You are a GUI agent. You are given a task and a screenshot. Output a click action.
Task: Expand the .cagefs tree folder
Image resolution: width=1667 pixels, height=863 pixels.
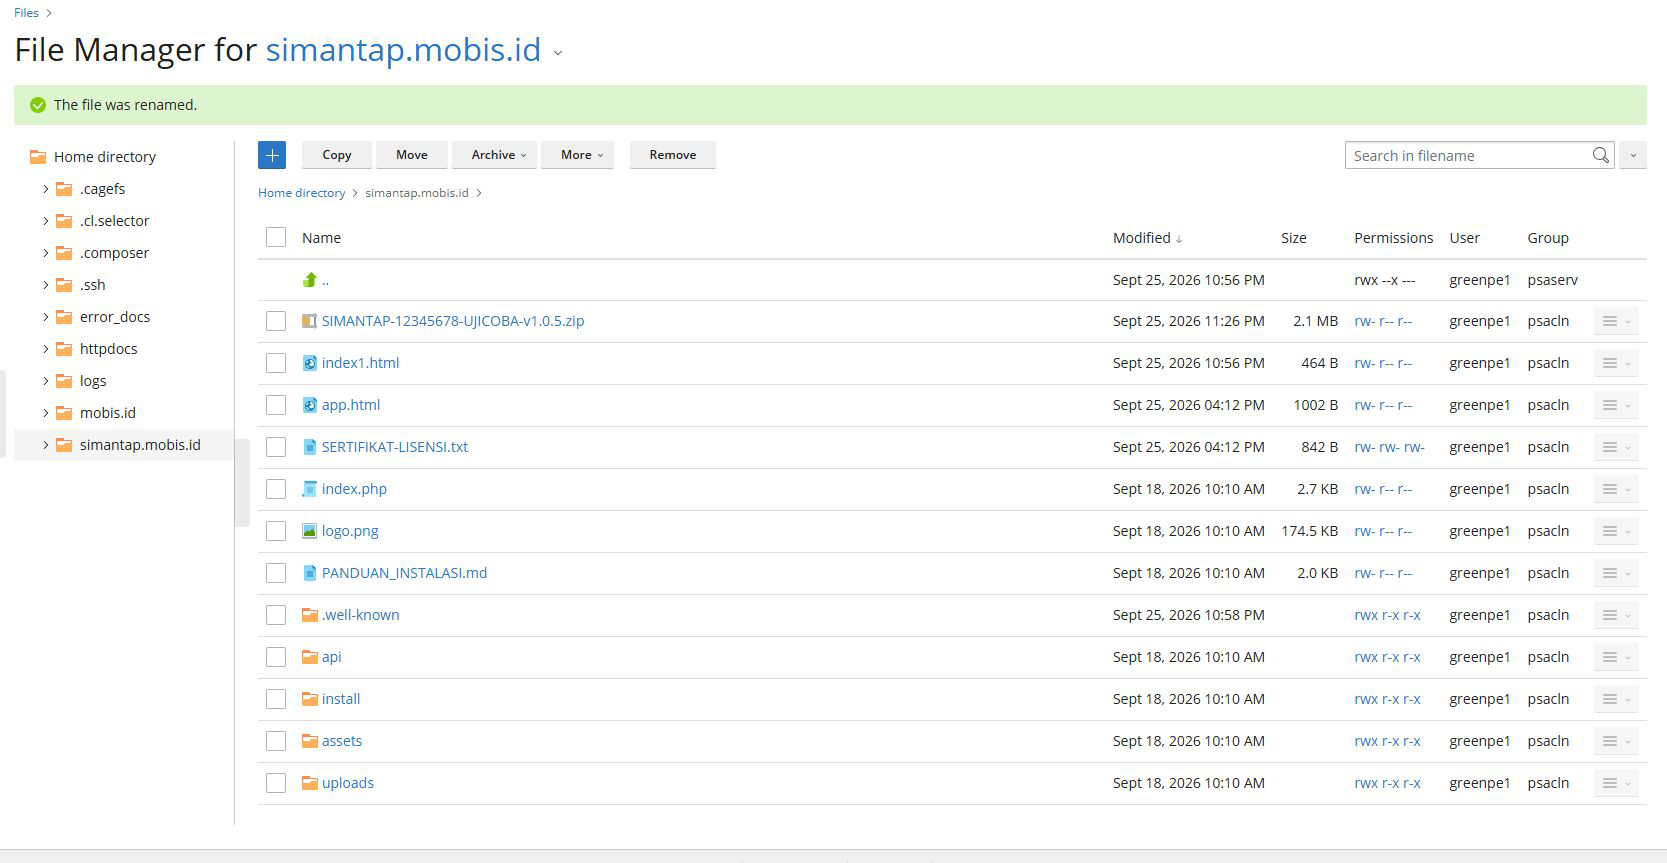click(x=45, y=189)
